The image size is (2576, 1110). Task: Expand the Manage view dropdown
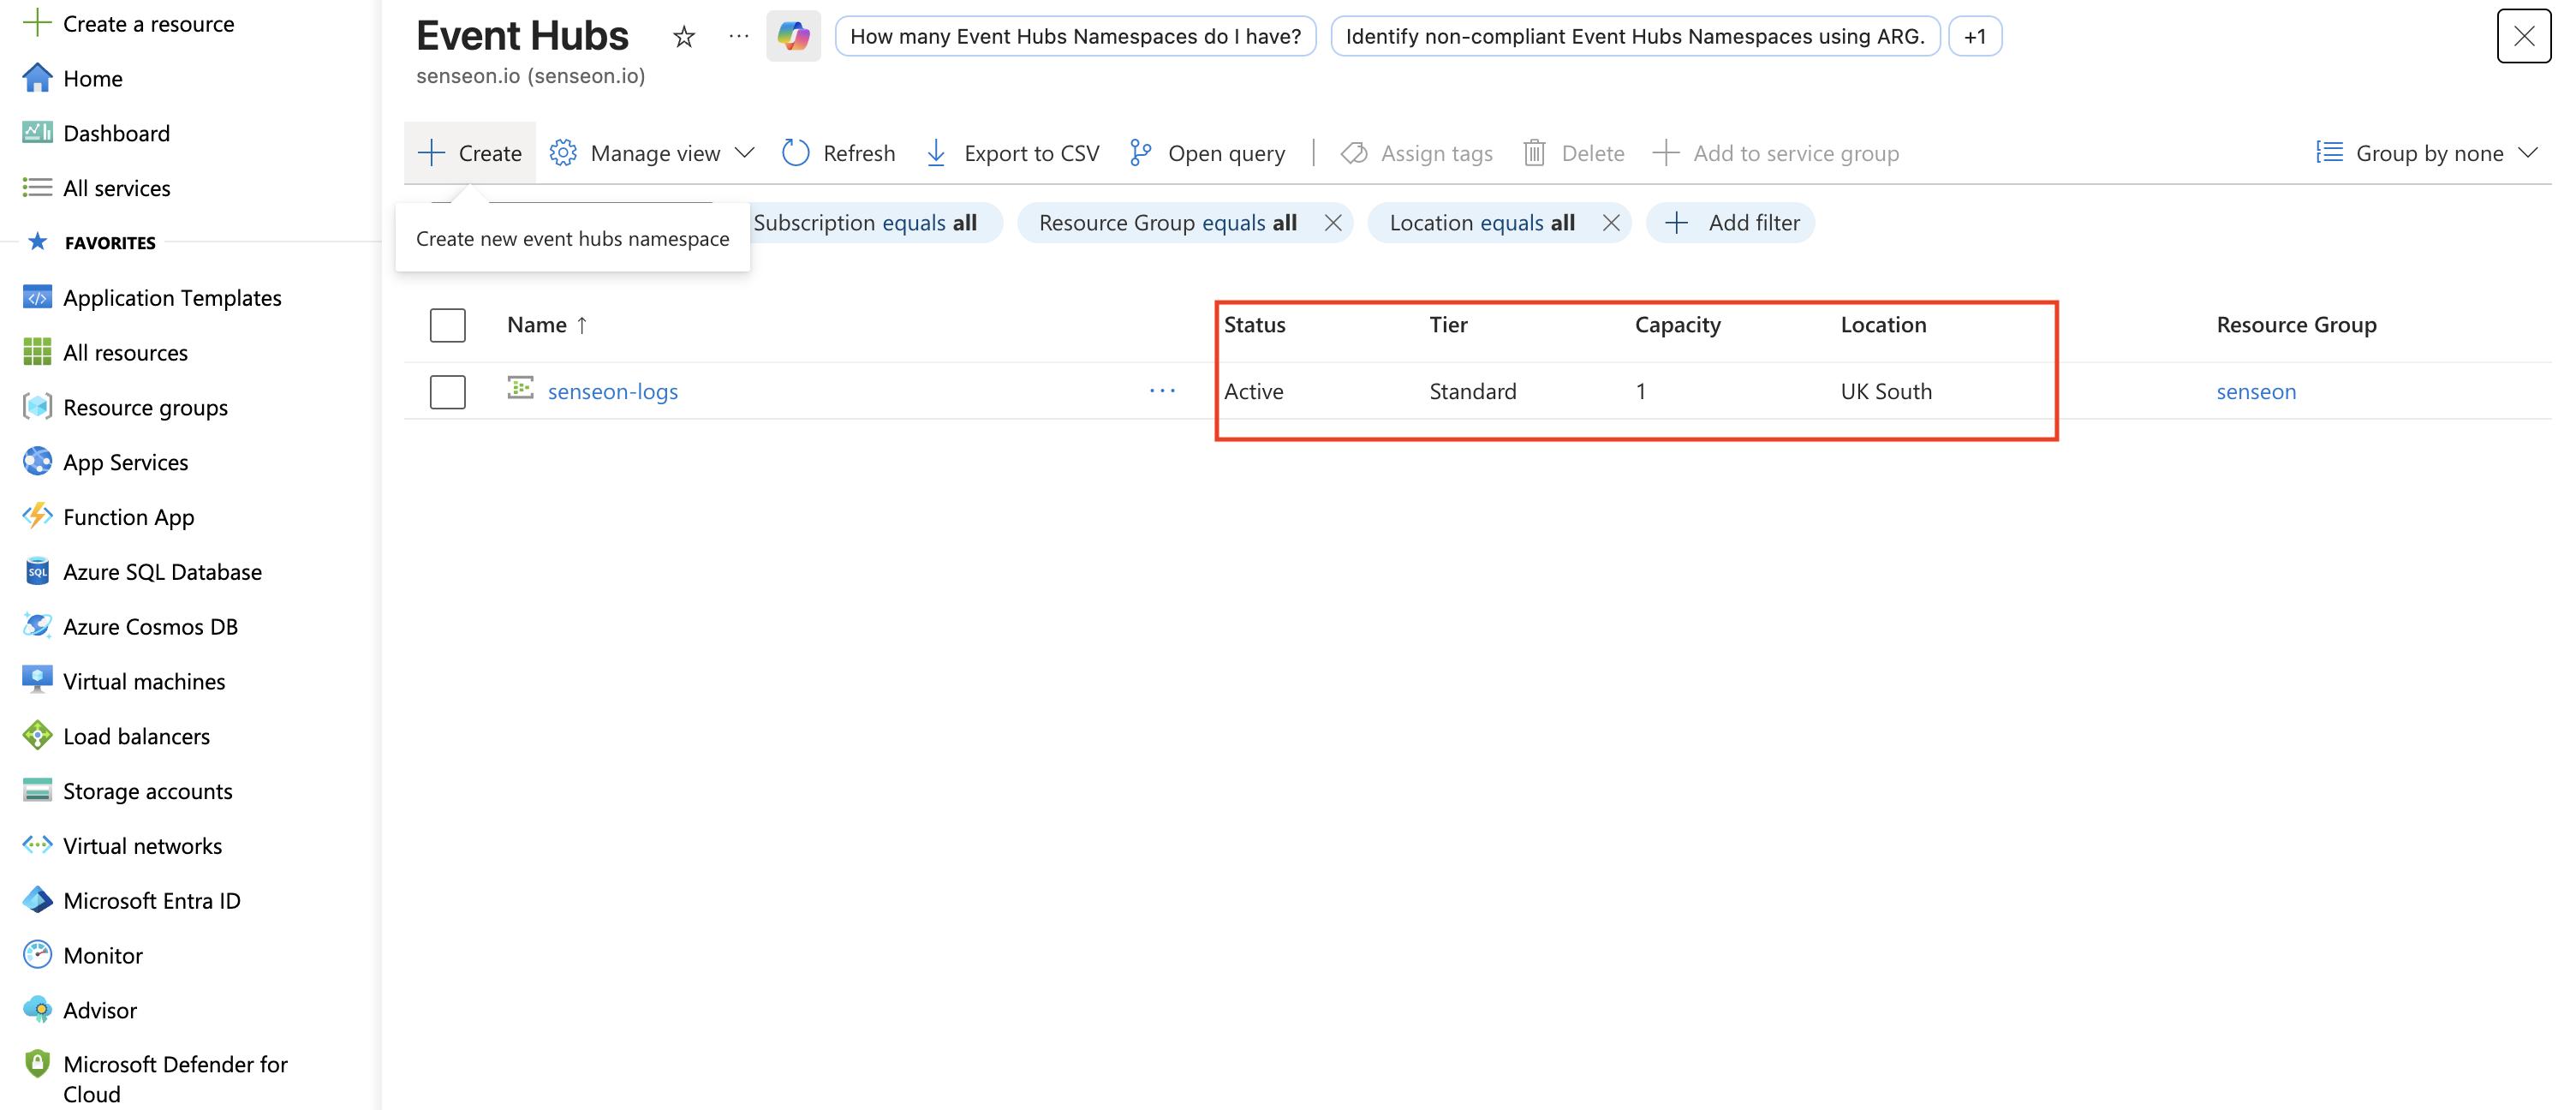tap(651, 153)
